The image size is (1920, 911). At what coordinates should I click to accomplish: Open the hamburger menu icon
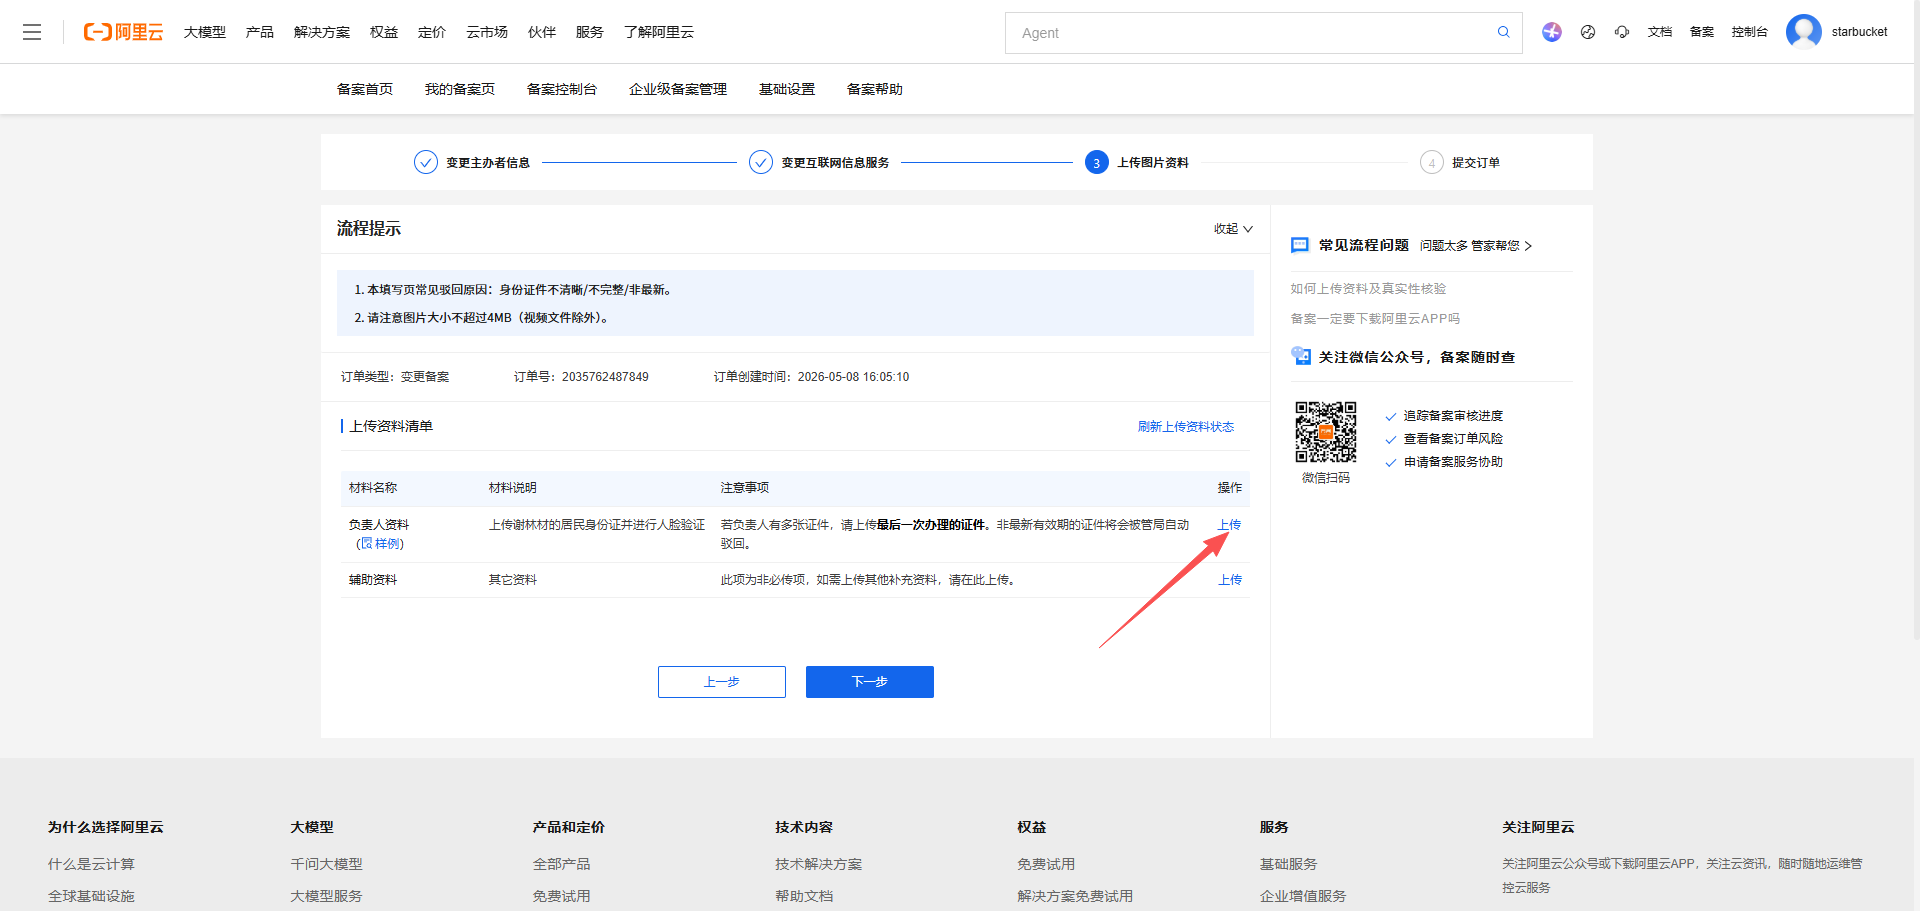[x=32, y=32]
